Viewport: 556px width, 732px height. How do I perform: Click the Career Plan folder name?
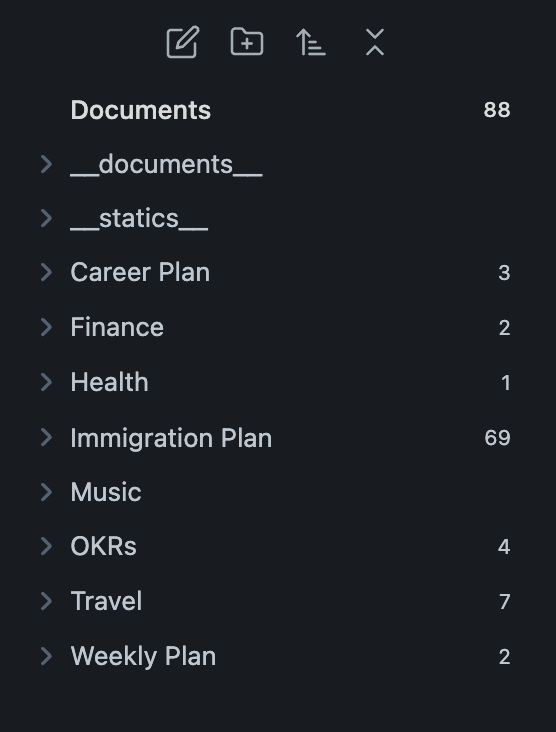click(140, 272)
